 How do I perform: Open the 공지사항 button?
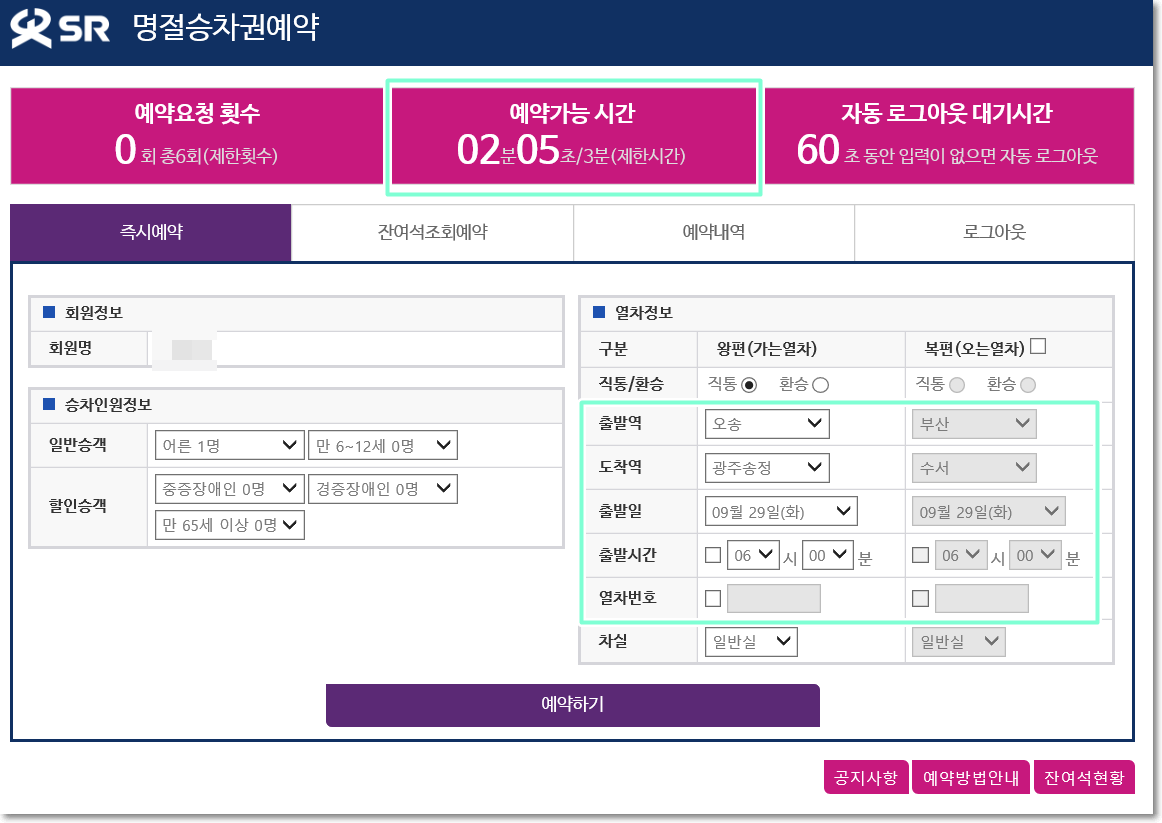pyautogui.click(x=866, y=777)
